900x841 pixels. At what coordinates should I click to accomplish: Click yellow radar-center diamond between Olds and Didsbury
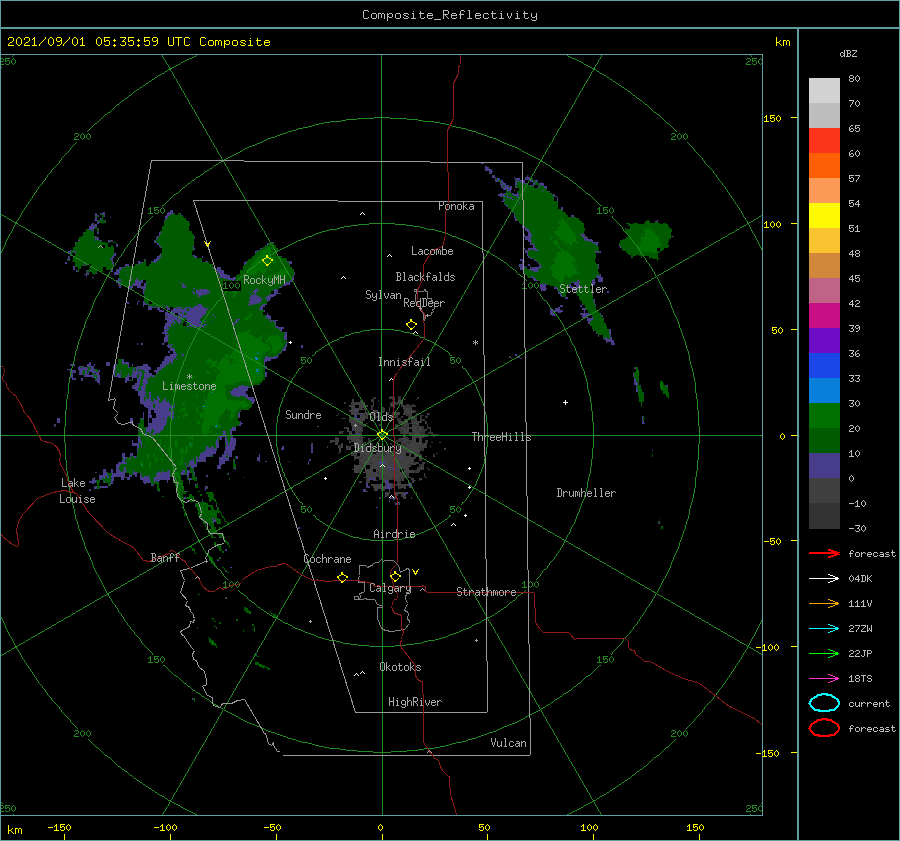pos(382,435)
